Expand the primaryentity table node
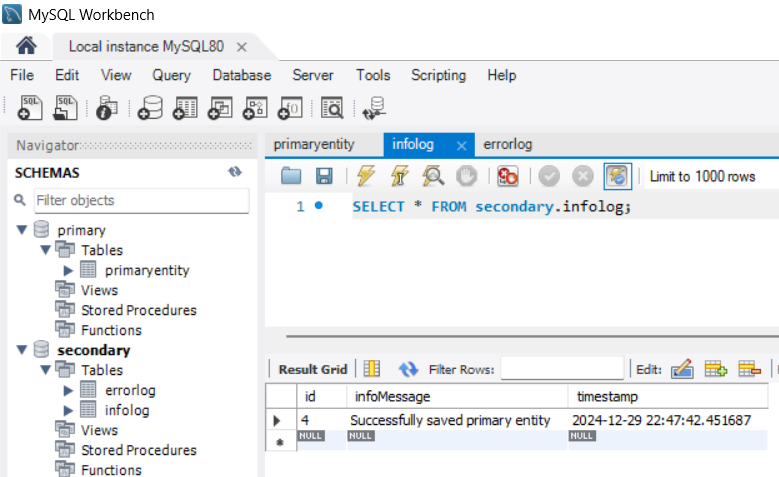The height and width of the screenshot is (477, 779). pyautogui.click(x=68, y=270)
